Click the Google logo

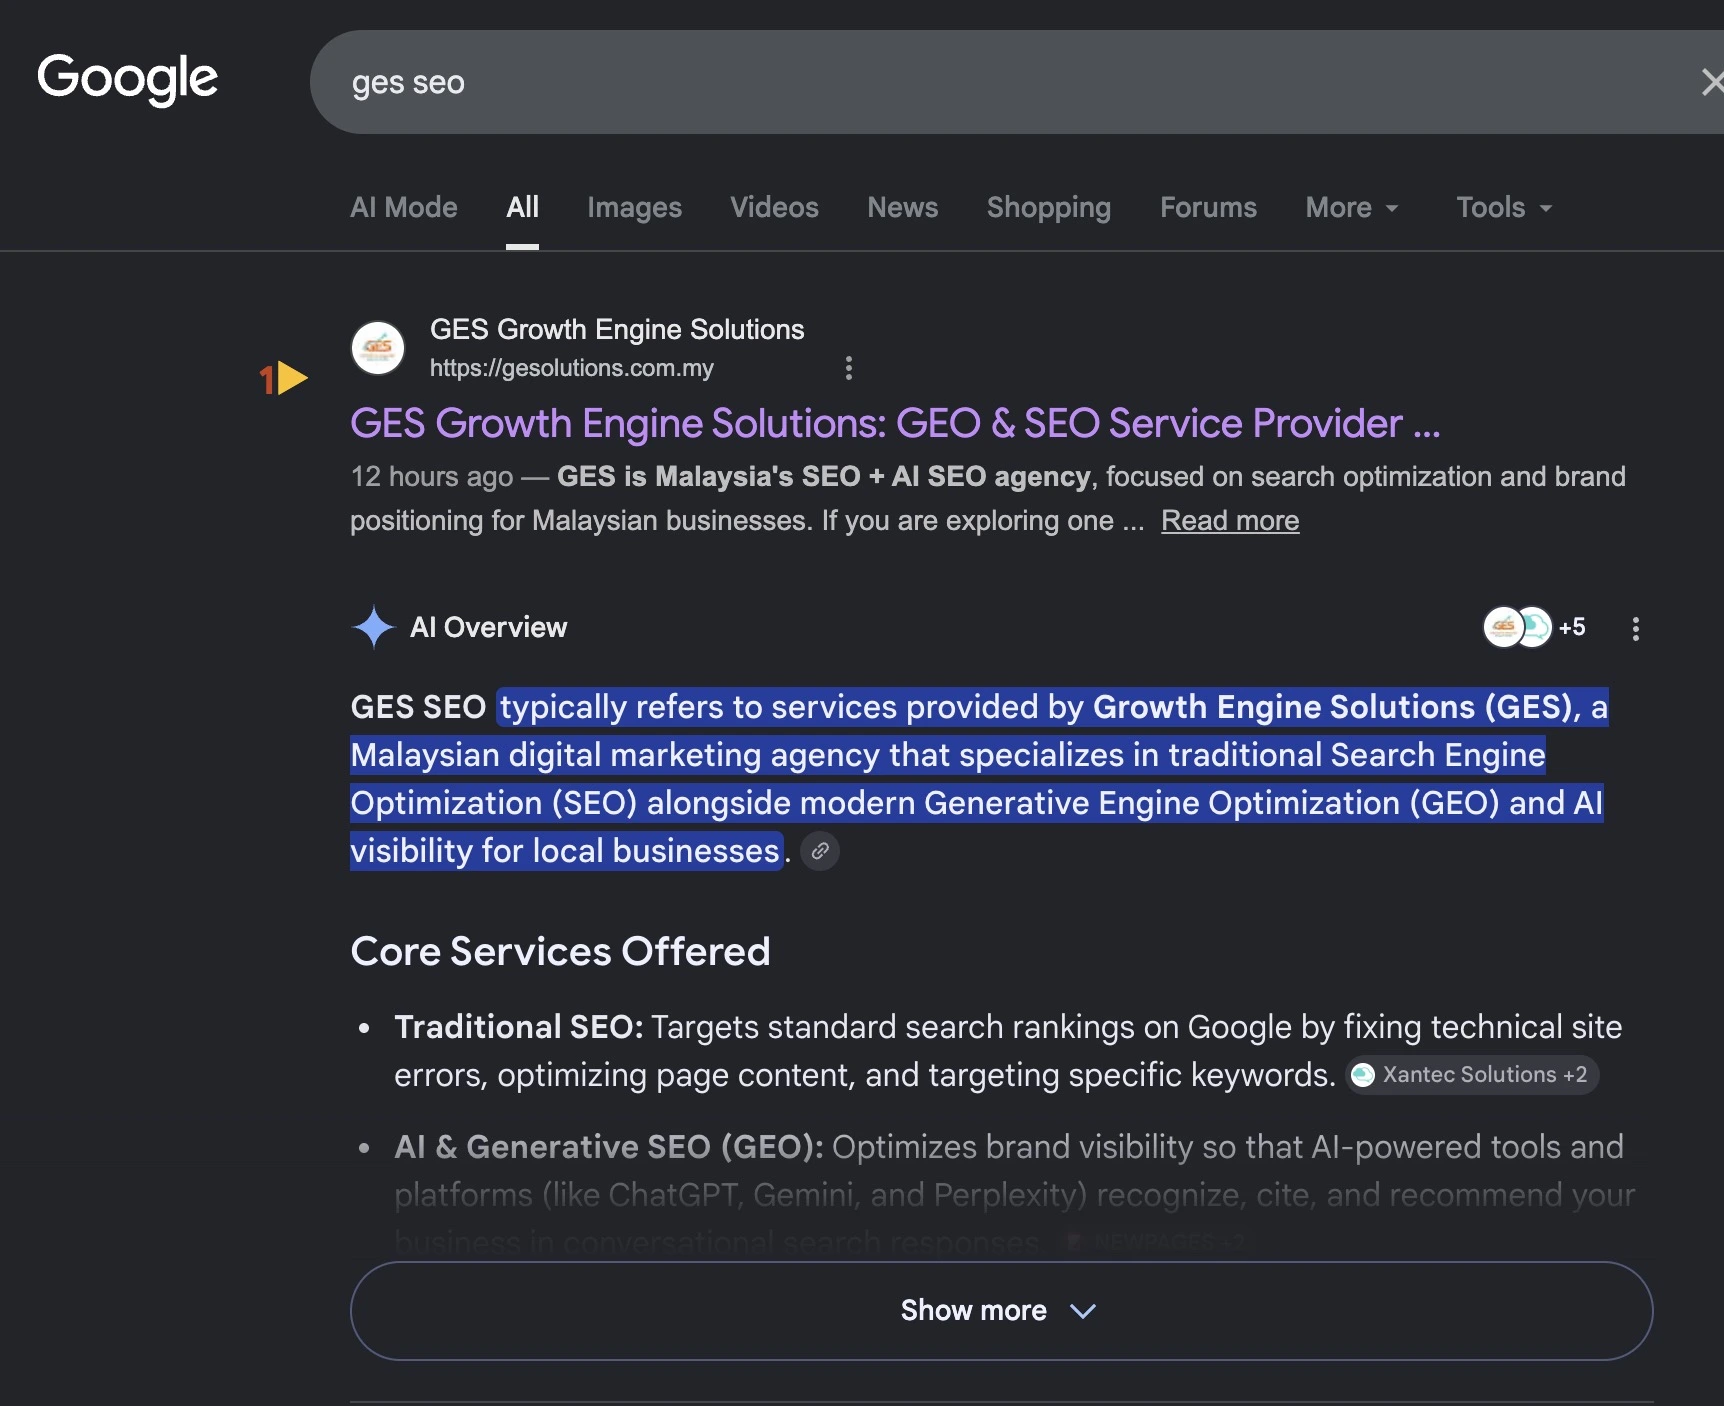127,79
